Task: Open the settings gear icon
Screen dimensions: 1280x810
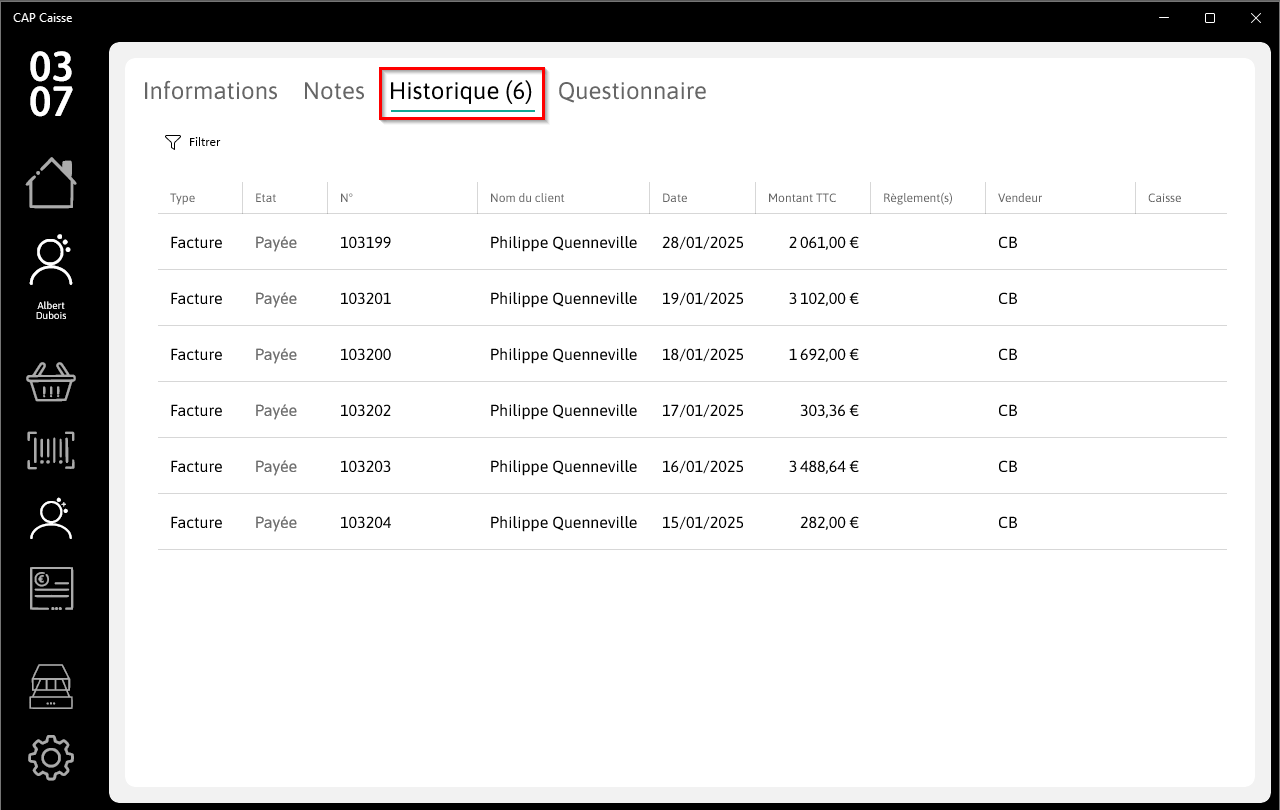Action: coord(51,758)
